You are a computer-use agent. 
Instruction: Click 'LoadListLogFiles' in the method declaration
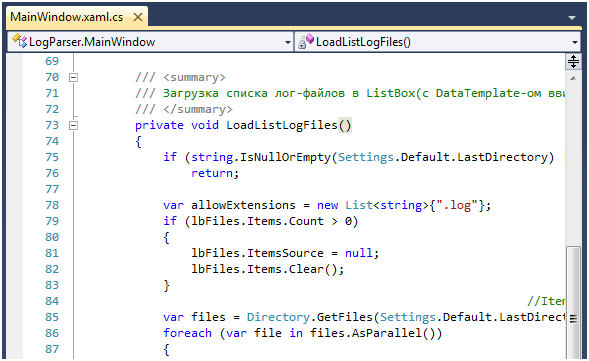click(282, 125)
